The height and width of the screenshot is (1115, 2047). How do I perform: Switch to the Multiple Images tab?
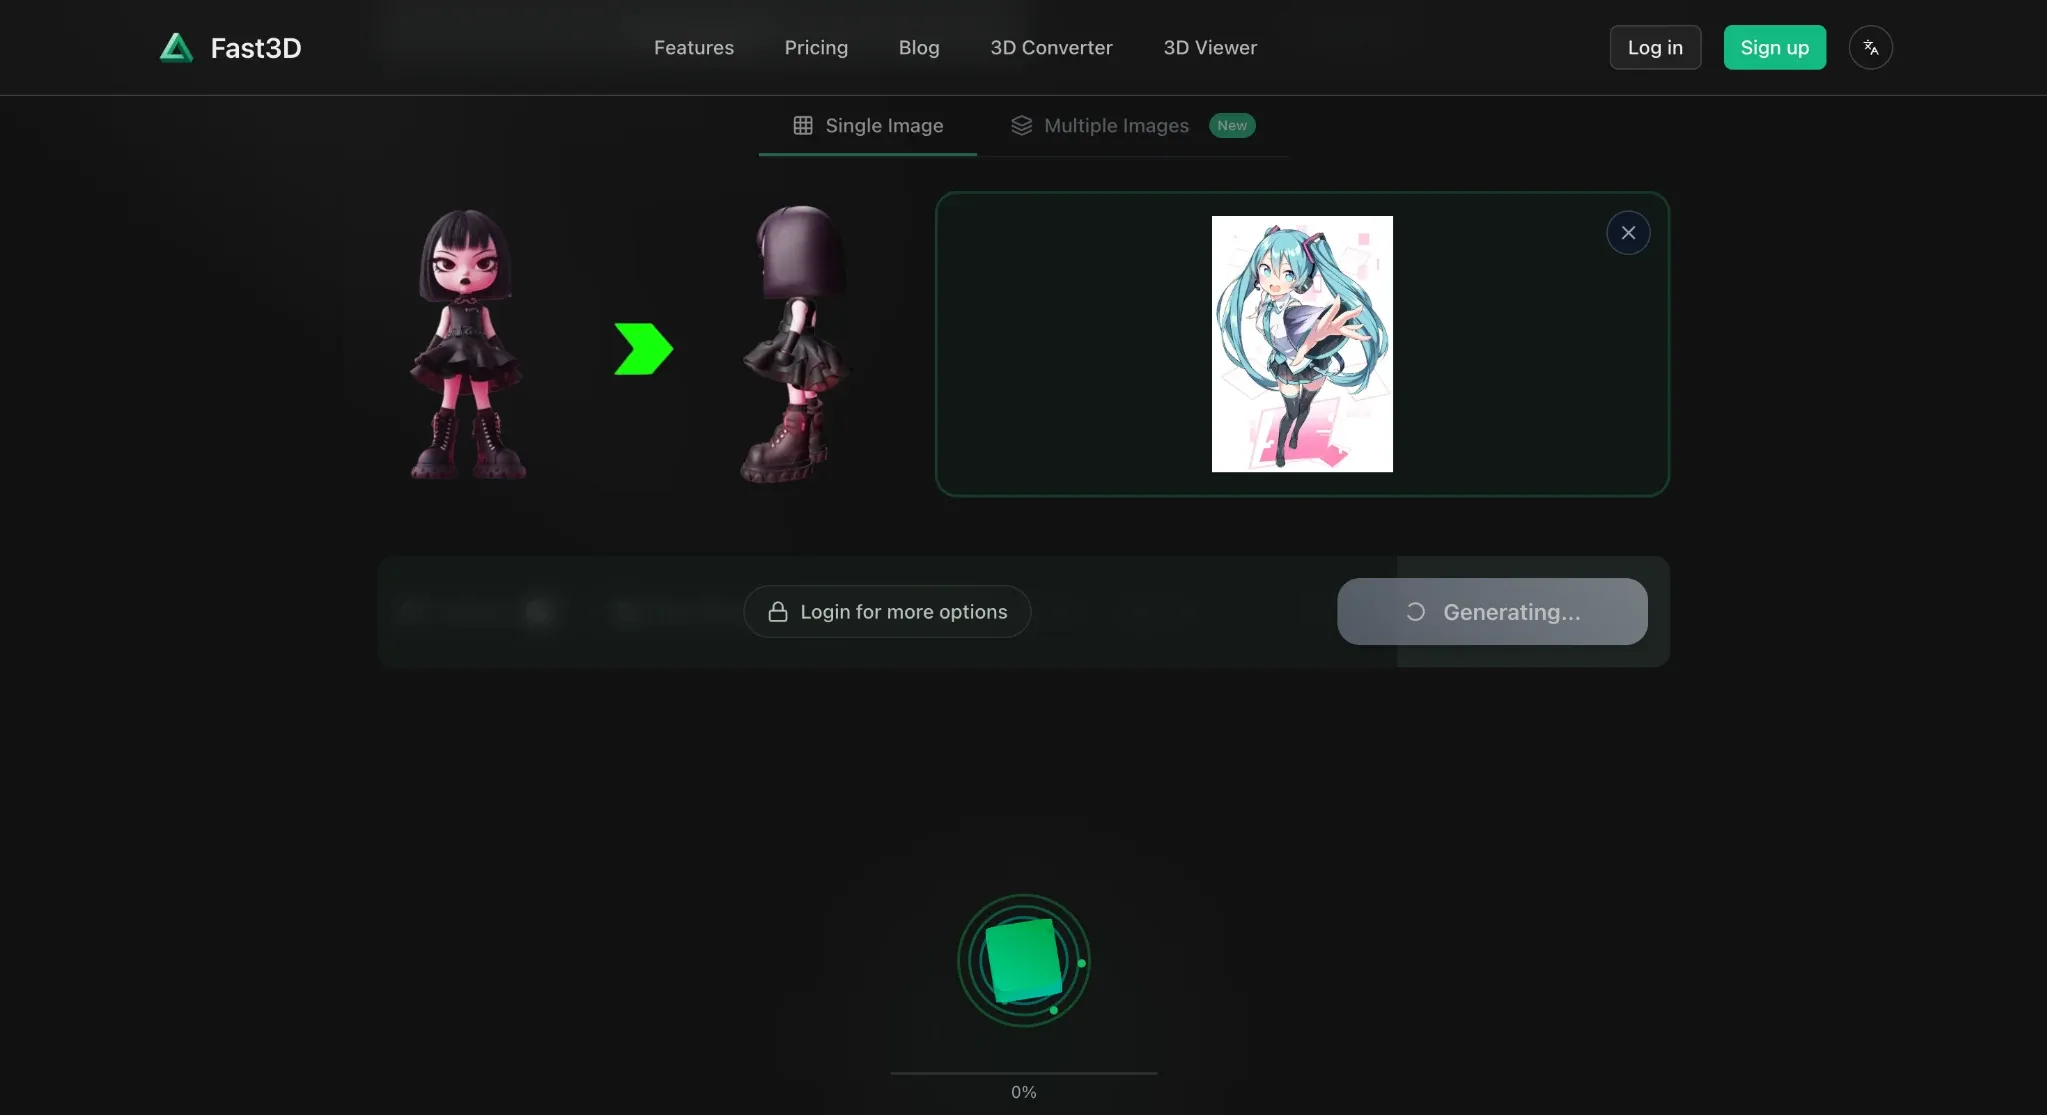1133,126
